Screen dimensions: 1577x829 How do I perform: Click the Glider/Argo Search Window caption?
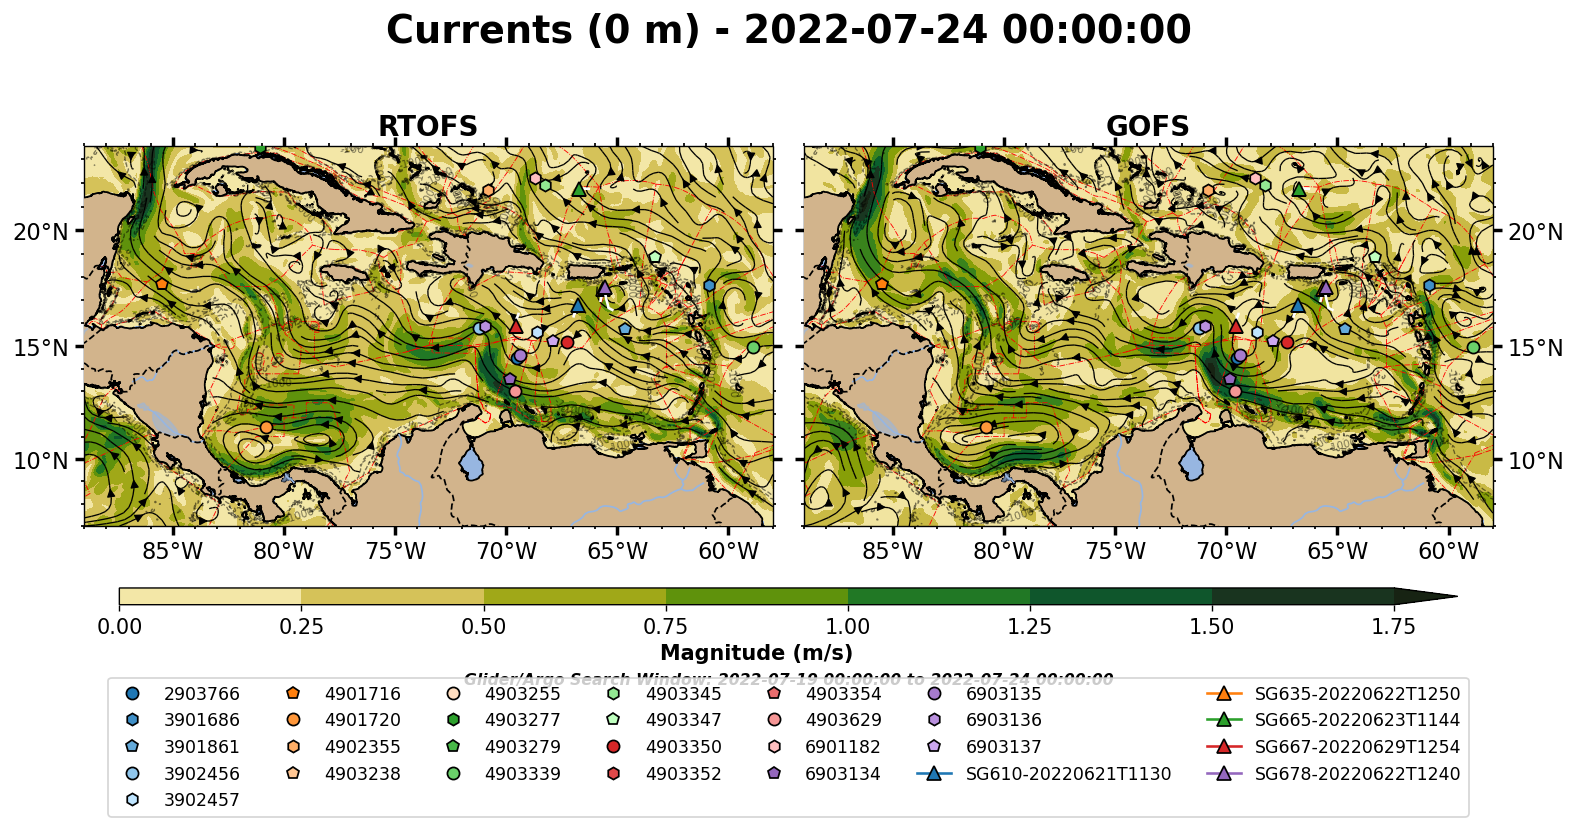(788, 679)
